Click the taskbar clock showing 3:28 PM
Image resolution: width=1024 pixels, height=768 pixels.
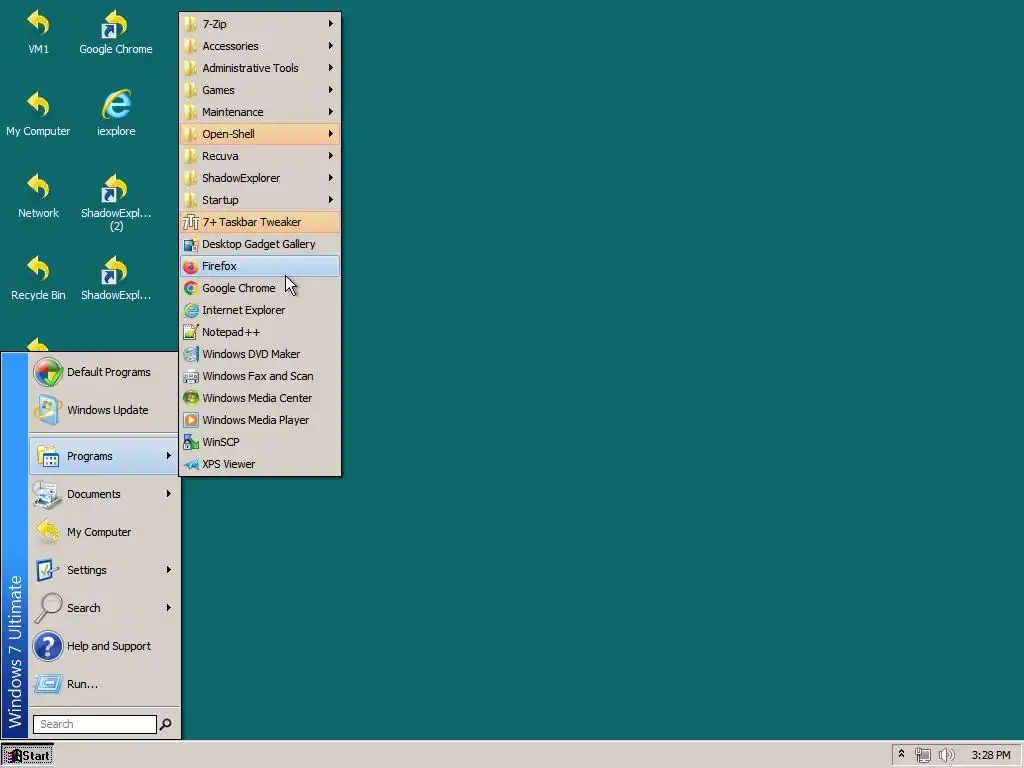(990, 755)
